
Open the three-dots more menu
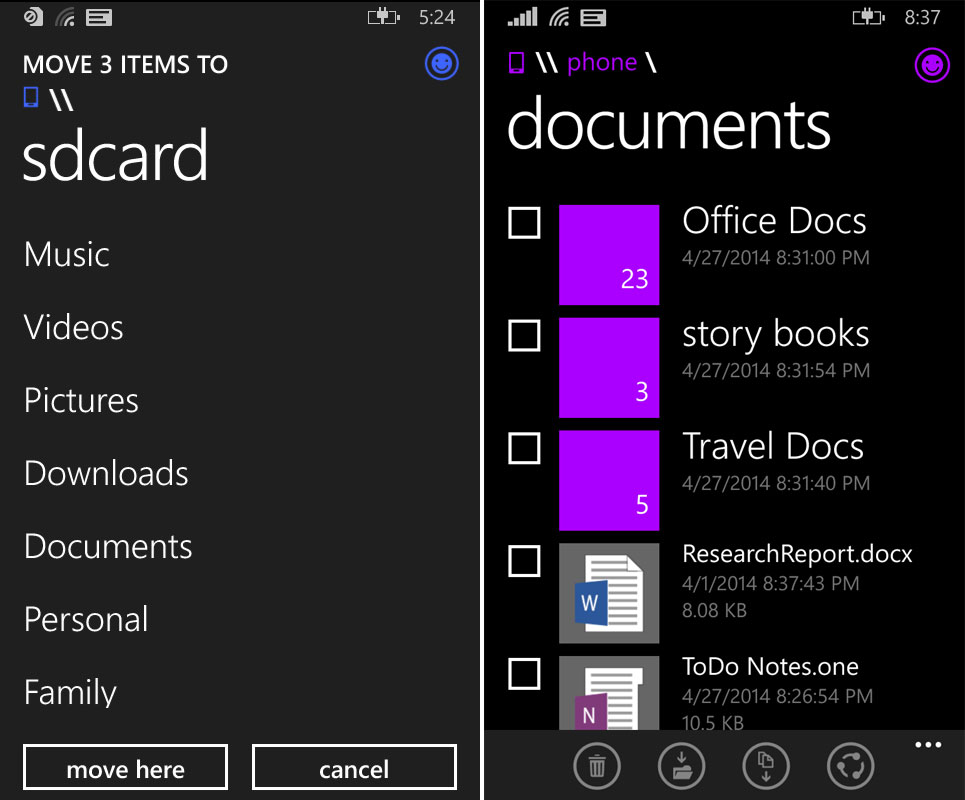click(x=928, y=745)
